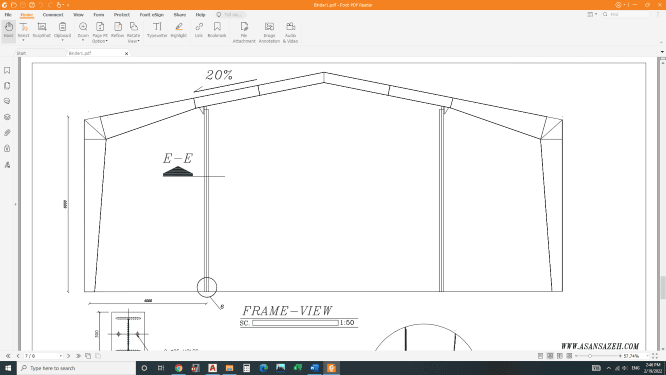The width and height of the screenshot is (666, 375).
Task: Go to last page
Action: 78,356
